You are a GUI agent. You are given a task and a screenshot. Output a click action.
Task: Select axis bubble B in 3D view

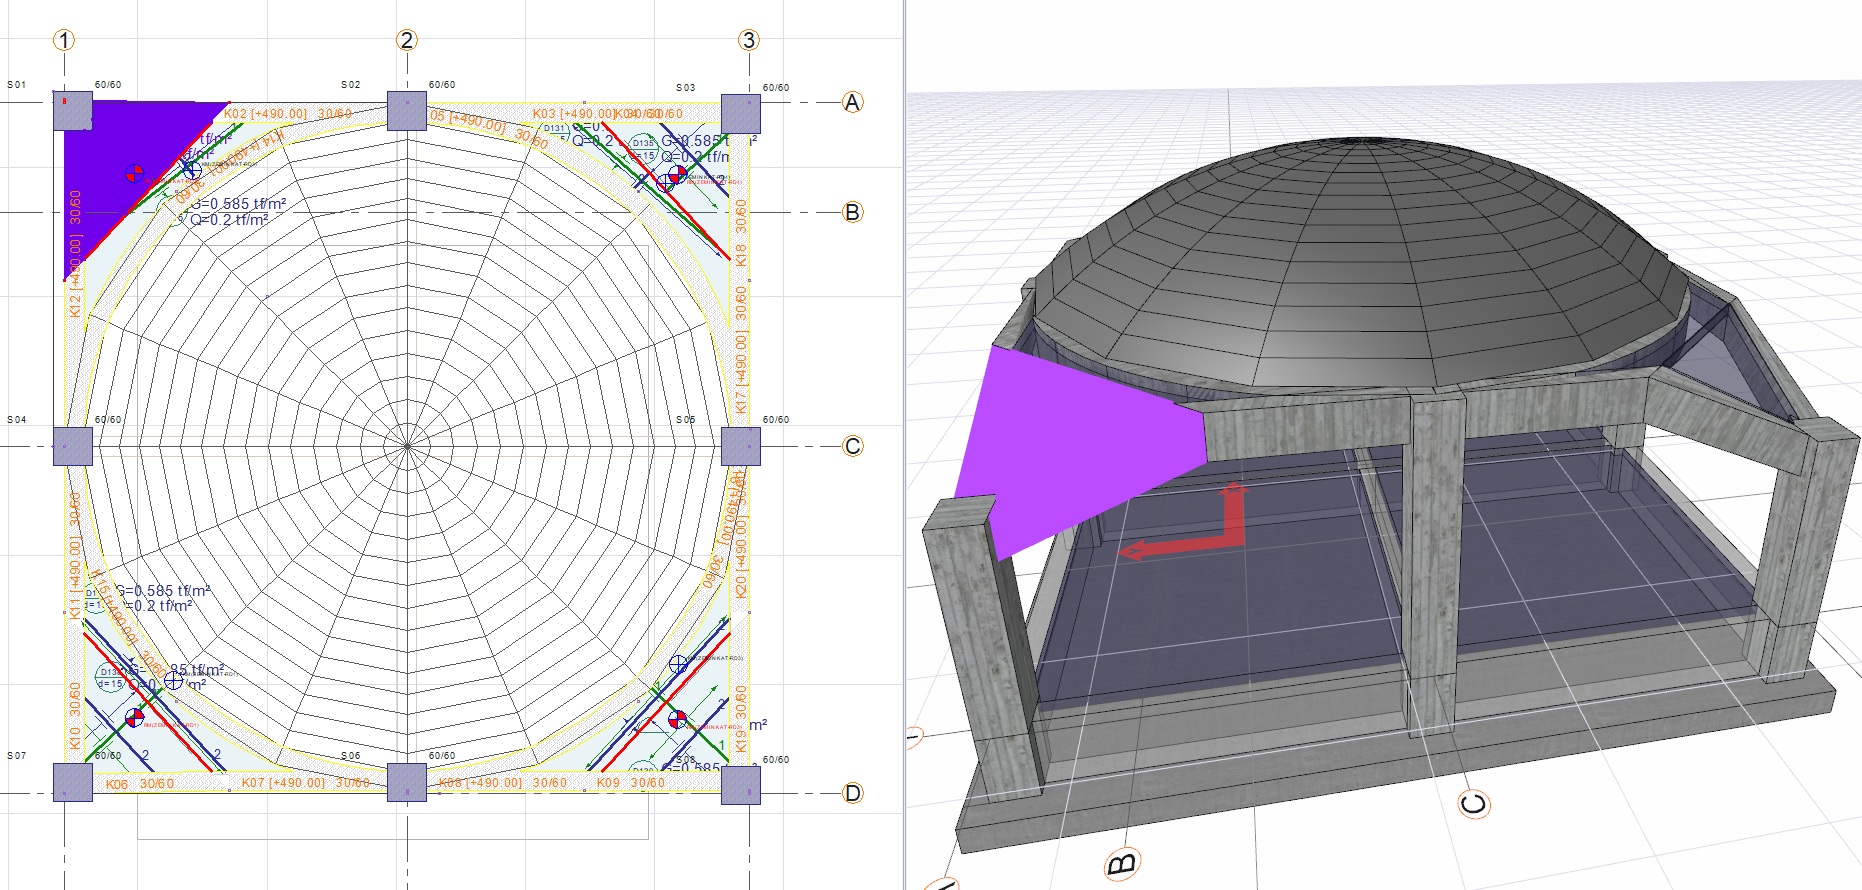click(x=1122, y=864)
